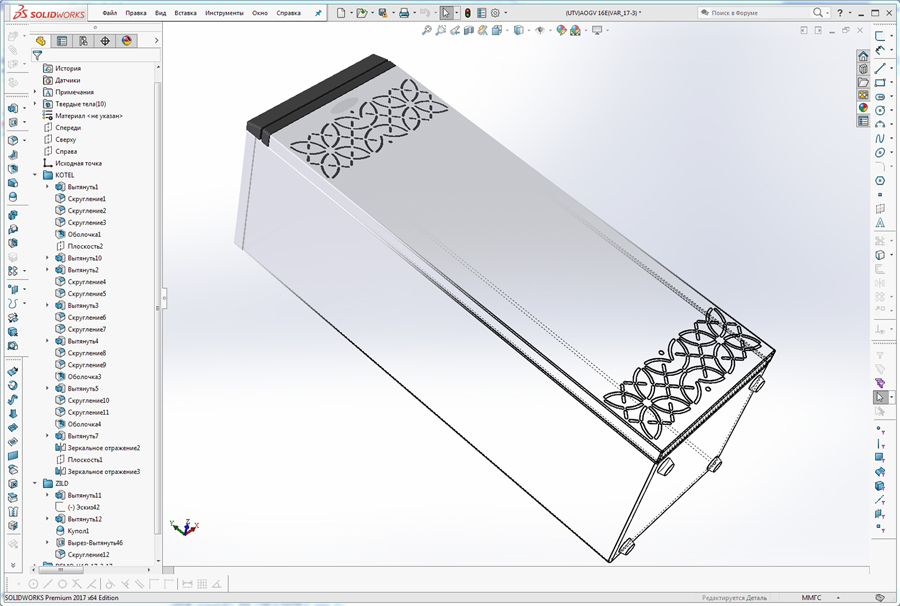The width and height of the screenshot is (900, 606).
Task: Toggle Hide/Show Items glasses icon
Action: point(540,31)
